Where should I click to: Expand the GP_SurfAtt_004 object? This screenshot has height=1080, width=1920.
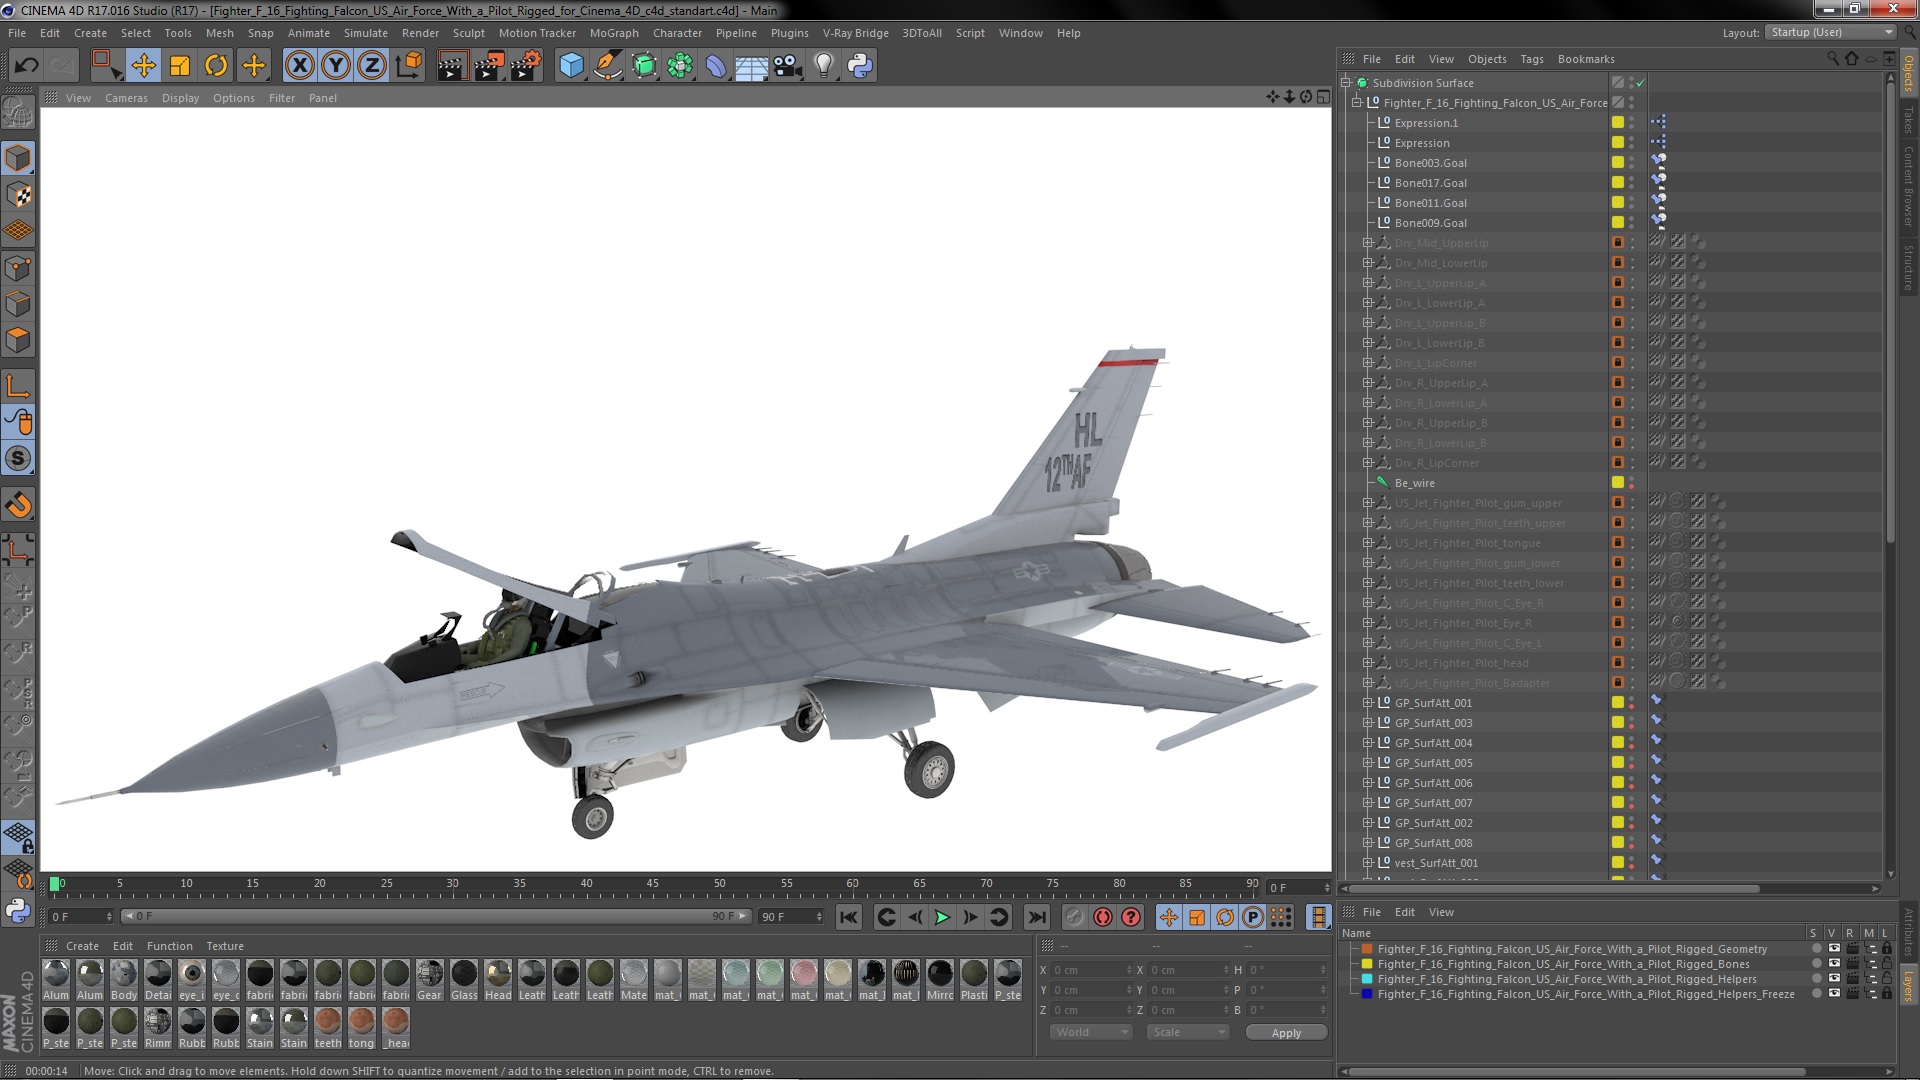coord(1368,743)
